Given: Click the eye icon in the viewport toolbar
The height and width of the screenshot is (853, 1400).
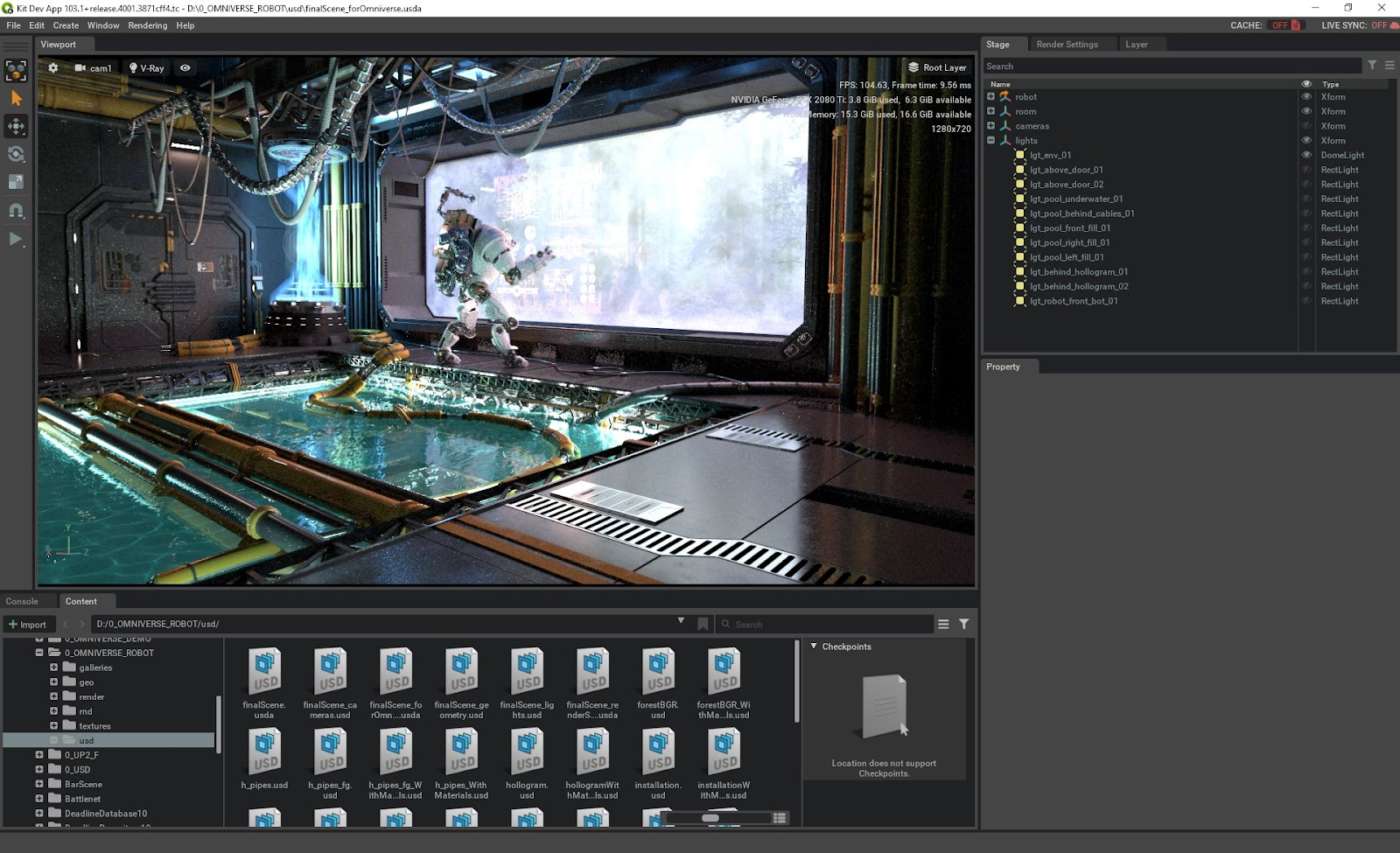Looking at the screenshot, I should pos(186,68).
